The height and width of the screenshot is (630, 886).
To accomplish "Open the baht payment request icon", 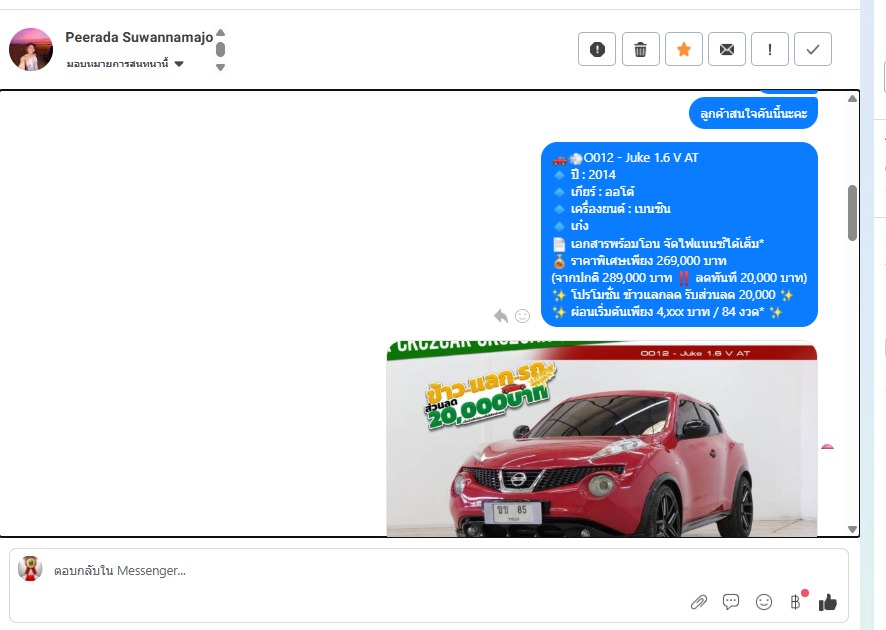I will [795, 602].
